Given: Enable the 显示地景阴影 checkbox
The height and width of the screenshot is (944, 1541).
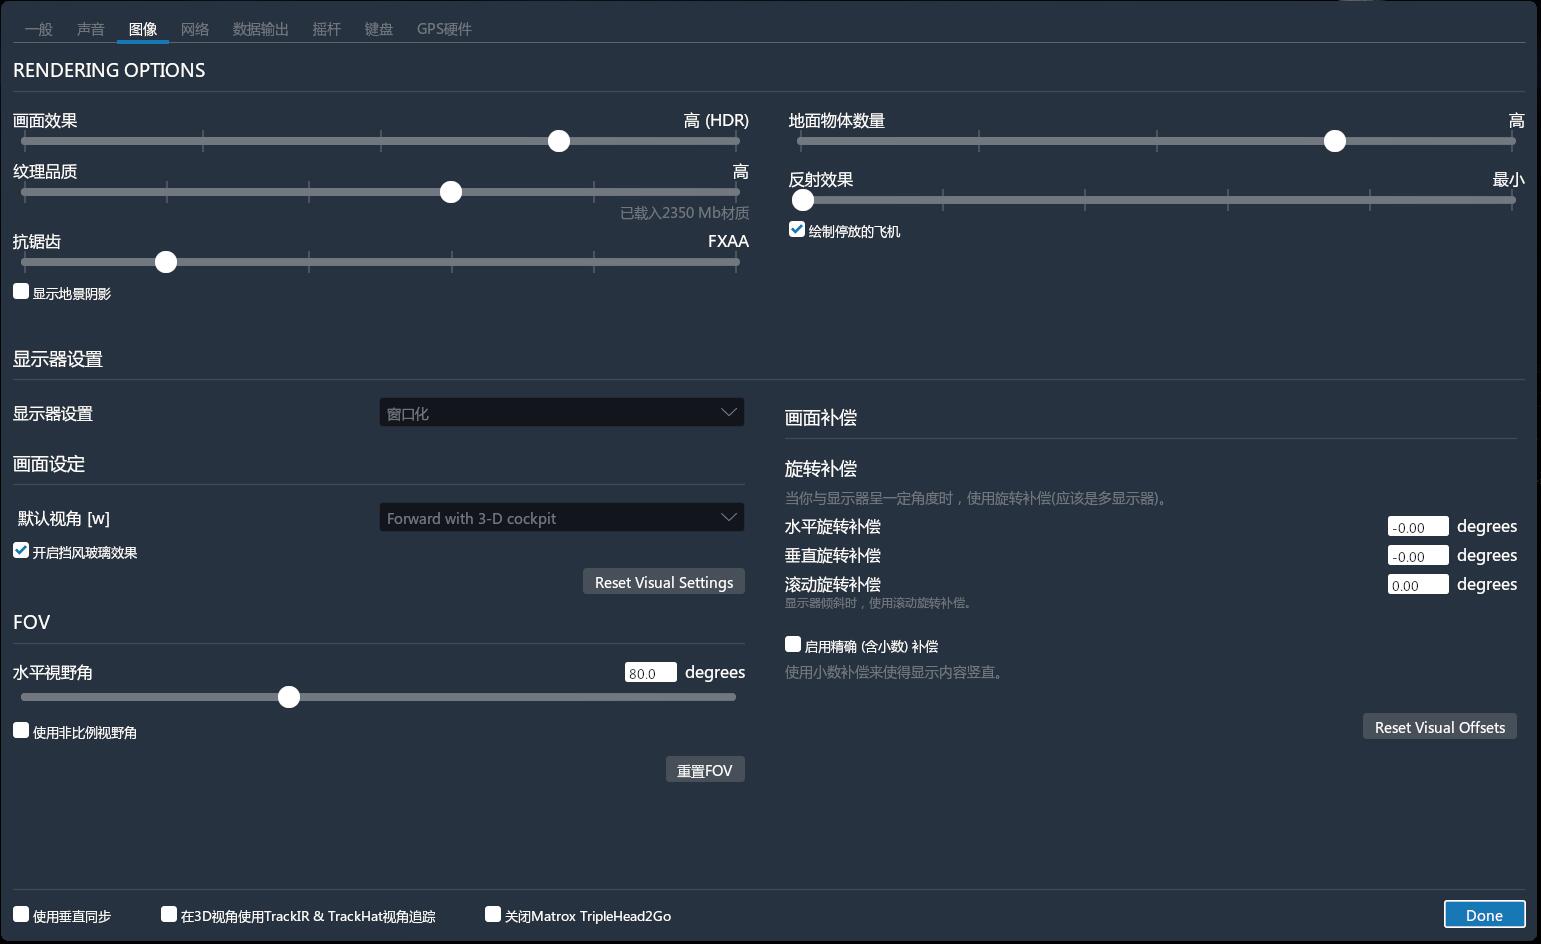Looking at the screenshot, I should click(21, 291).
